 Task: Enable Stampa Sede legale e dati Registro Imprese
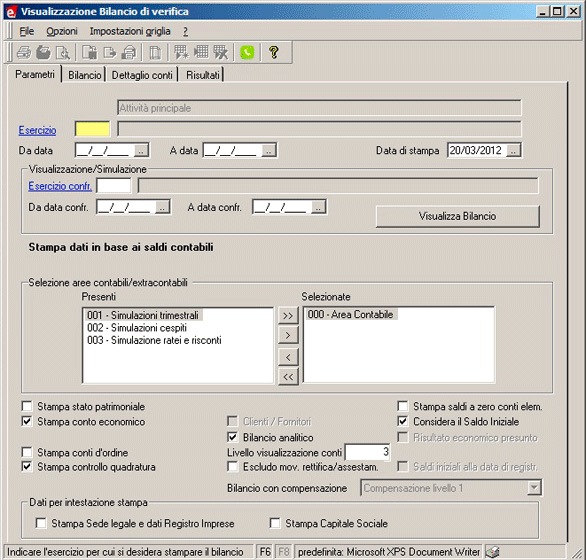coord(41,523)
